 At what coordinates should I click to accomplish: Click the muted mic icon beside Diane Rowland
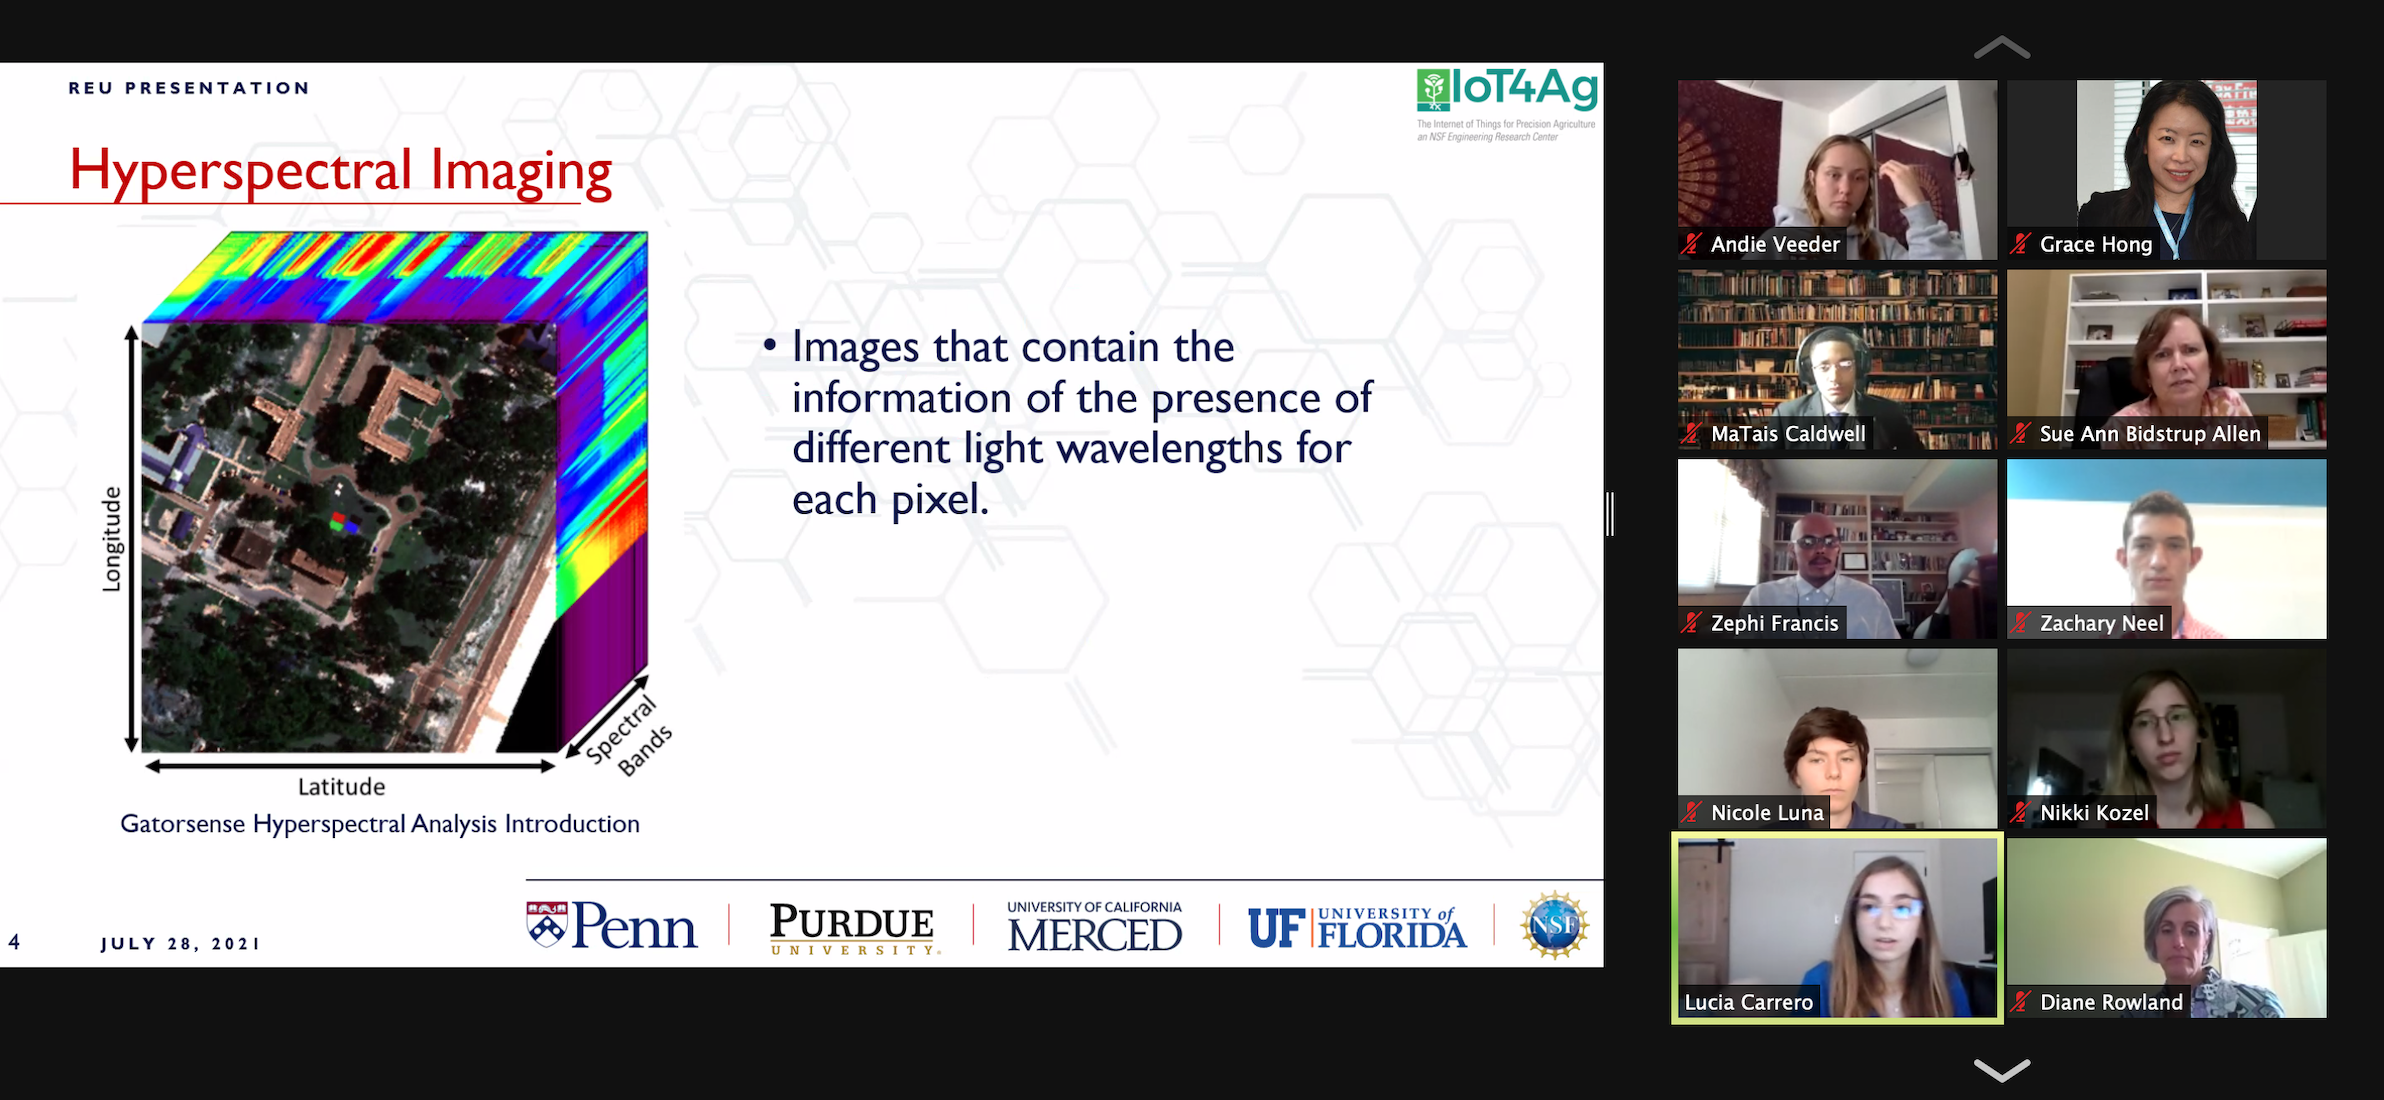pyautogui.click(x=2021, y=1002)
